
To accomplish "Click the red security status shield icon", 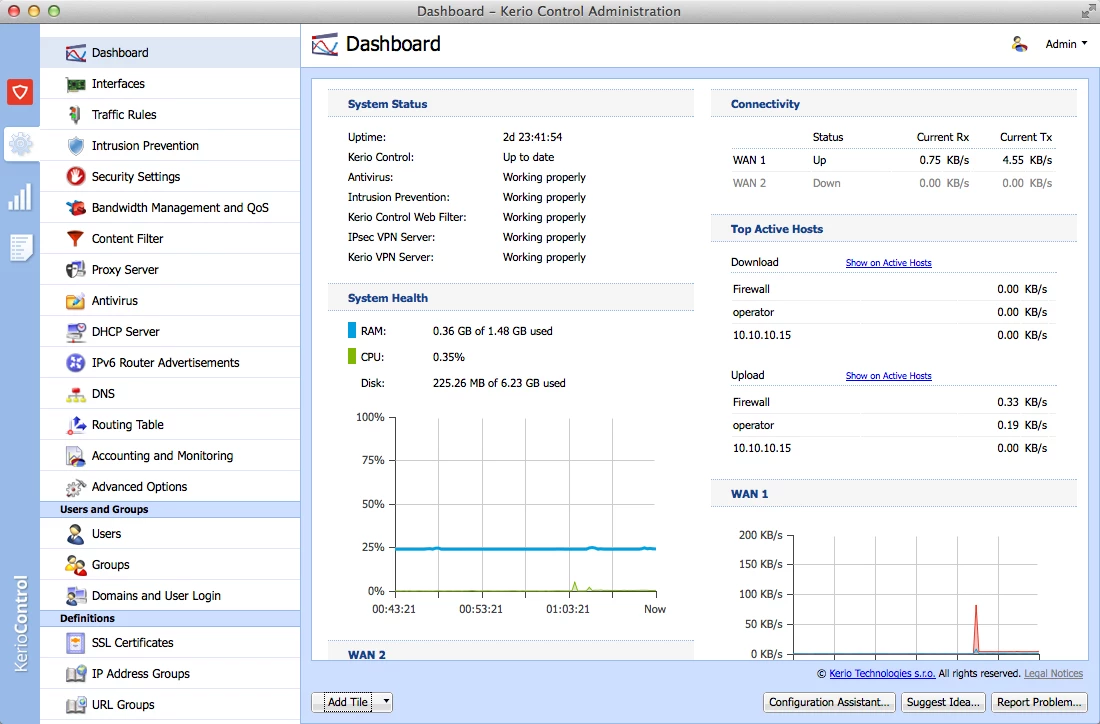I will pos(19,91).
